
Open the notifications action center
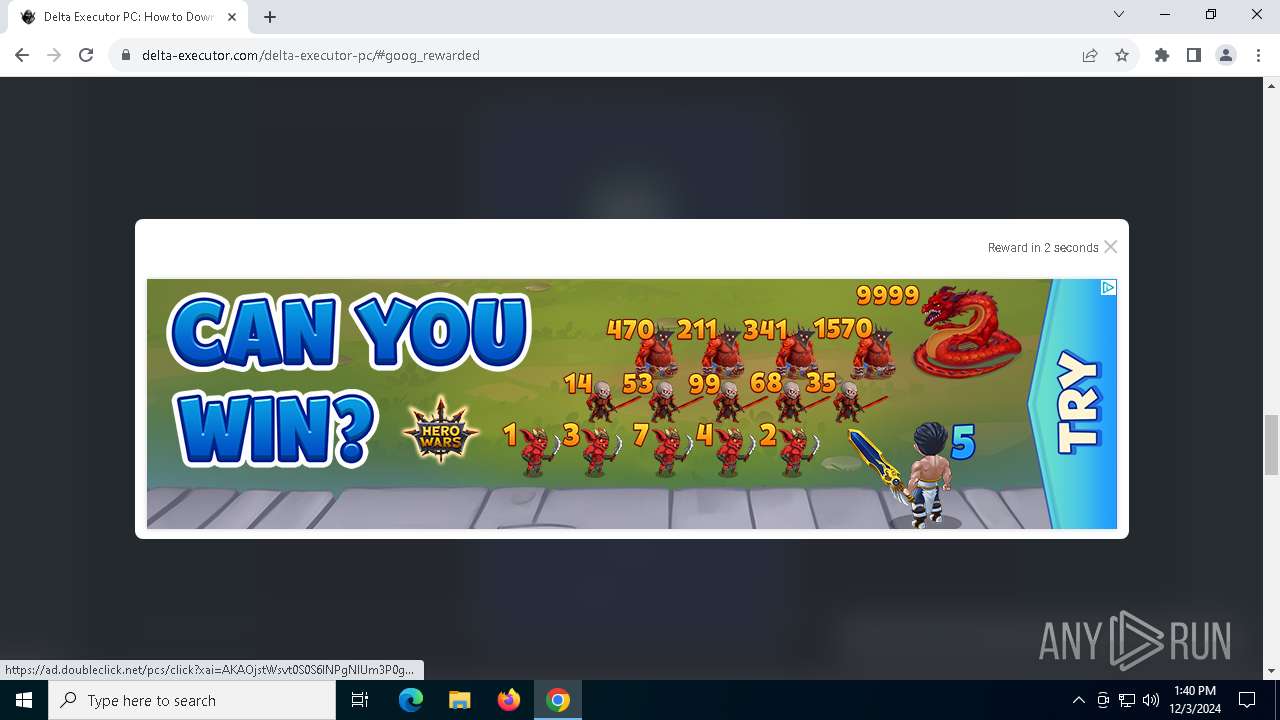tap(1247, 700)
